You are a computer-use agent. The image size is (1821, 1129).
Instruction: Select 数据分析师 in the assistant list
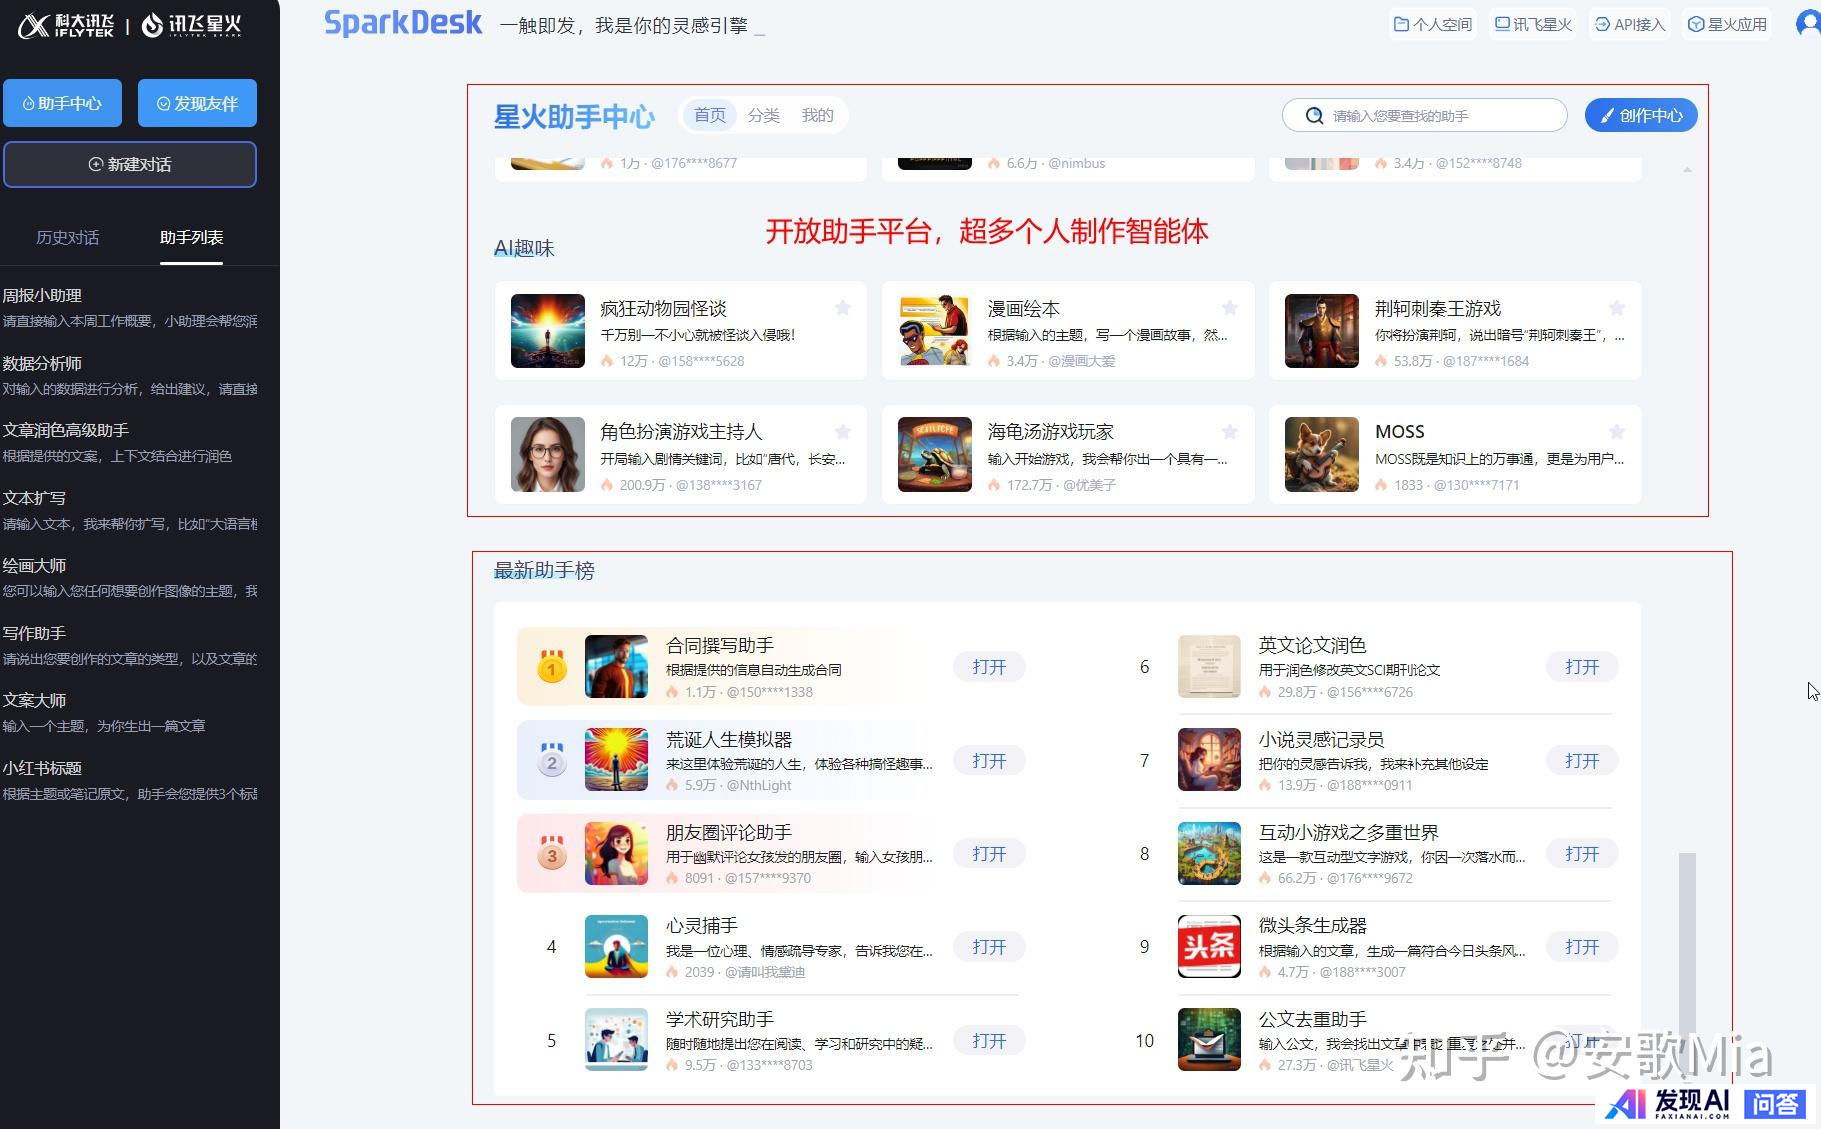pyautogui.click(x=130, y=375)
